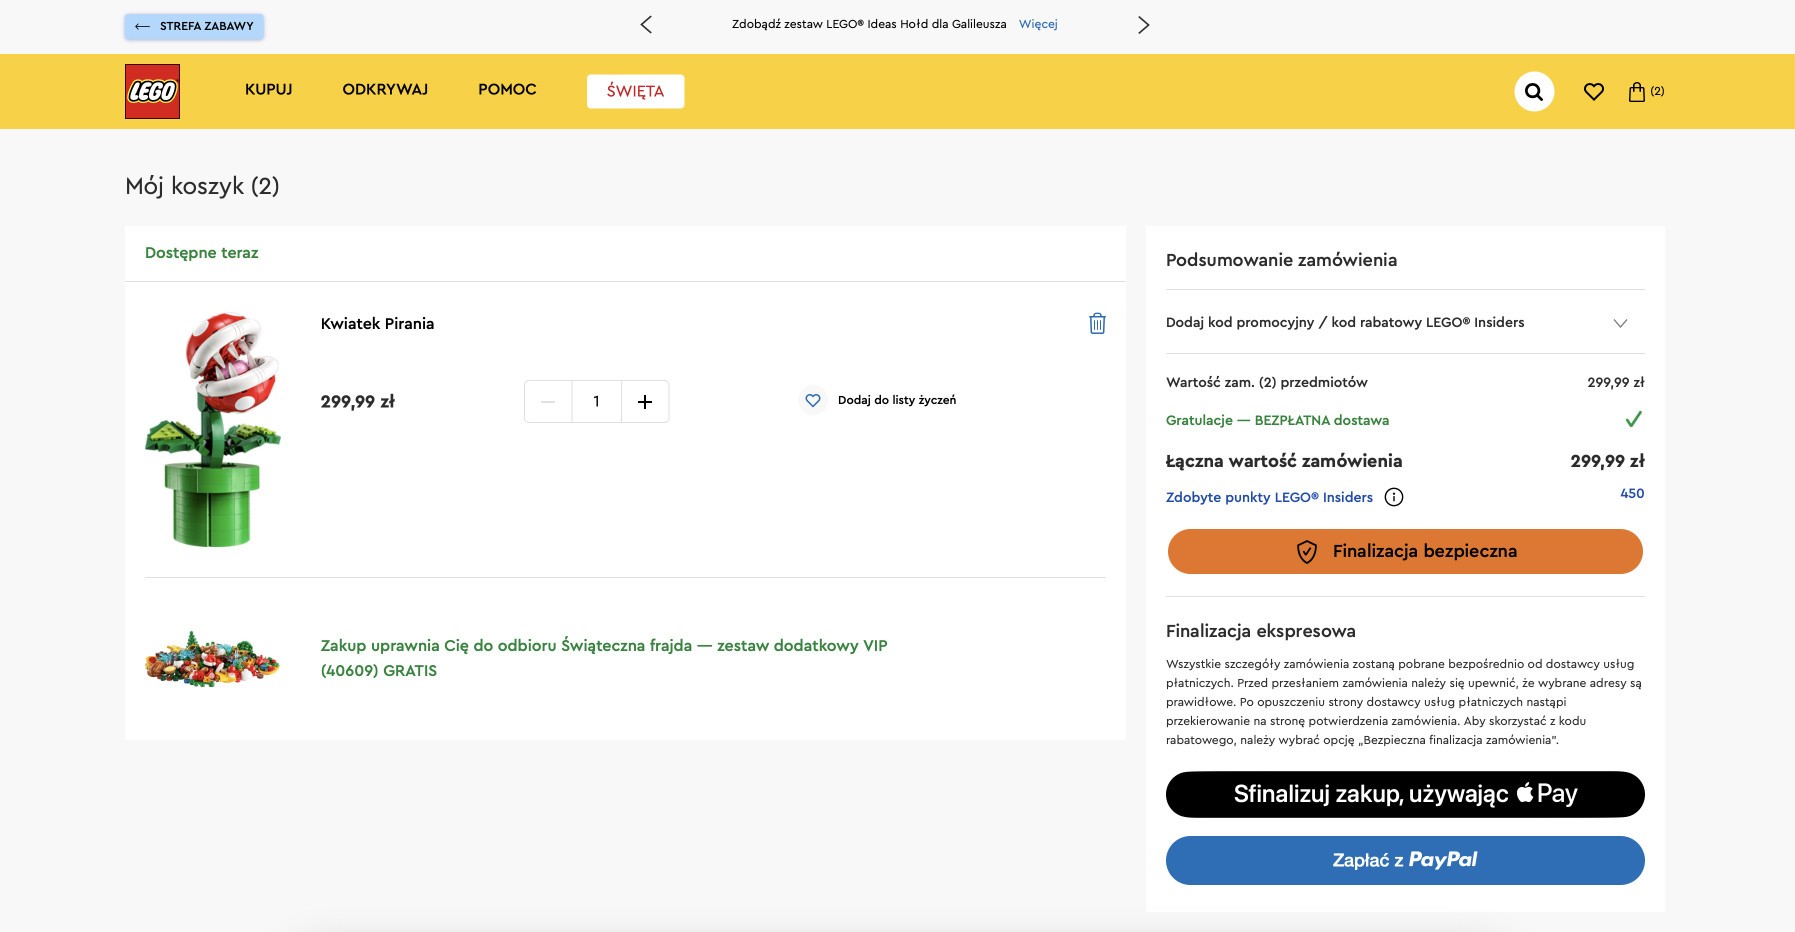Open the Kwiatek Pirania product title
This screenshot has height=932, width=1795.
[377, 324]
